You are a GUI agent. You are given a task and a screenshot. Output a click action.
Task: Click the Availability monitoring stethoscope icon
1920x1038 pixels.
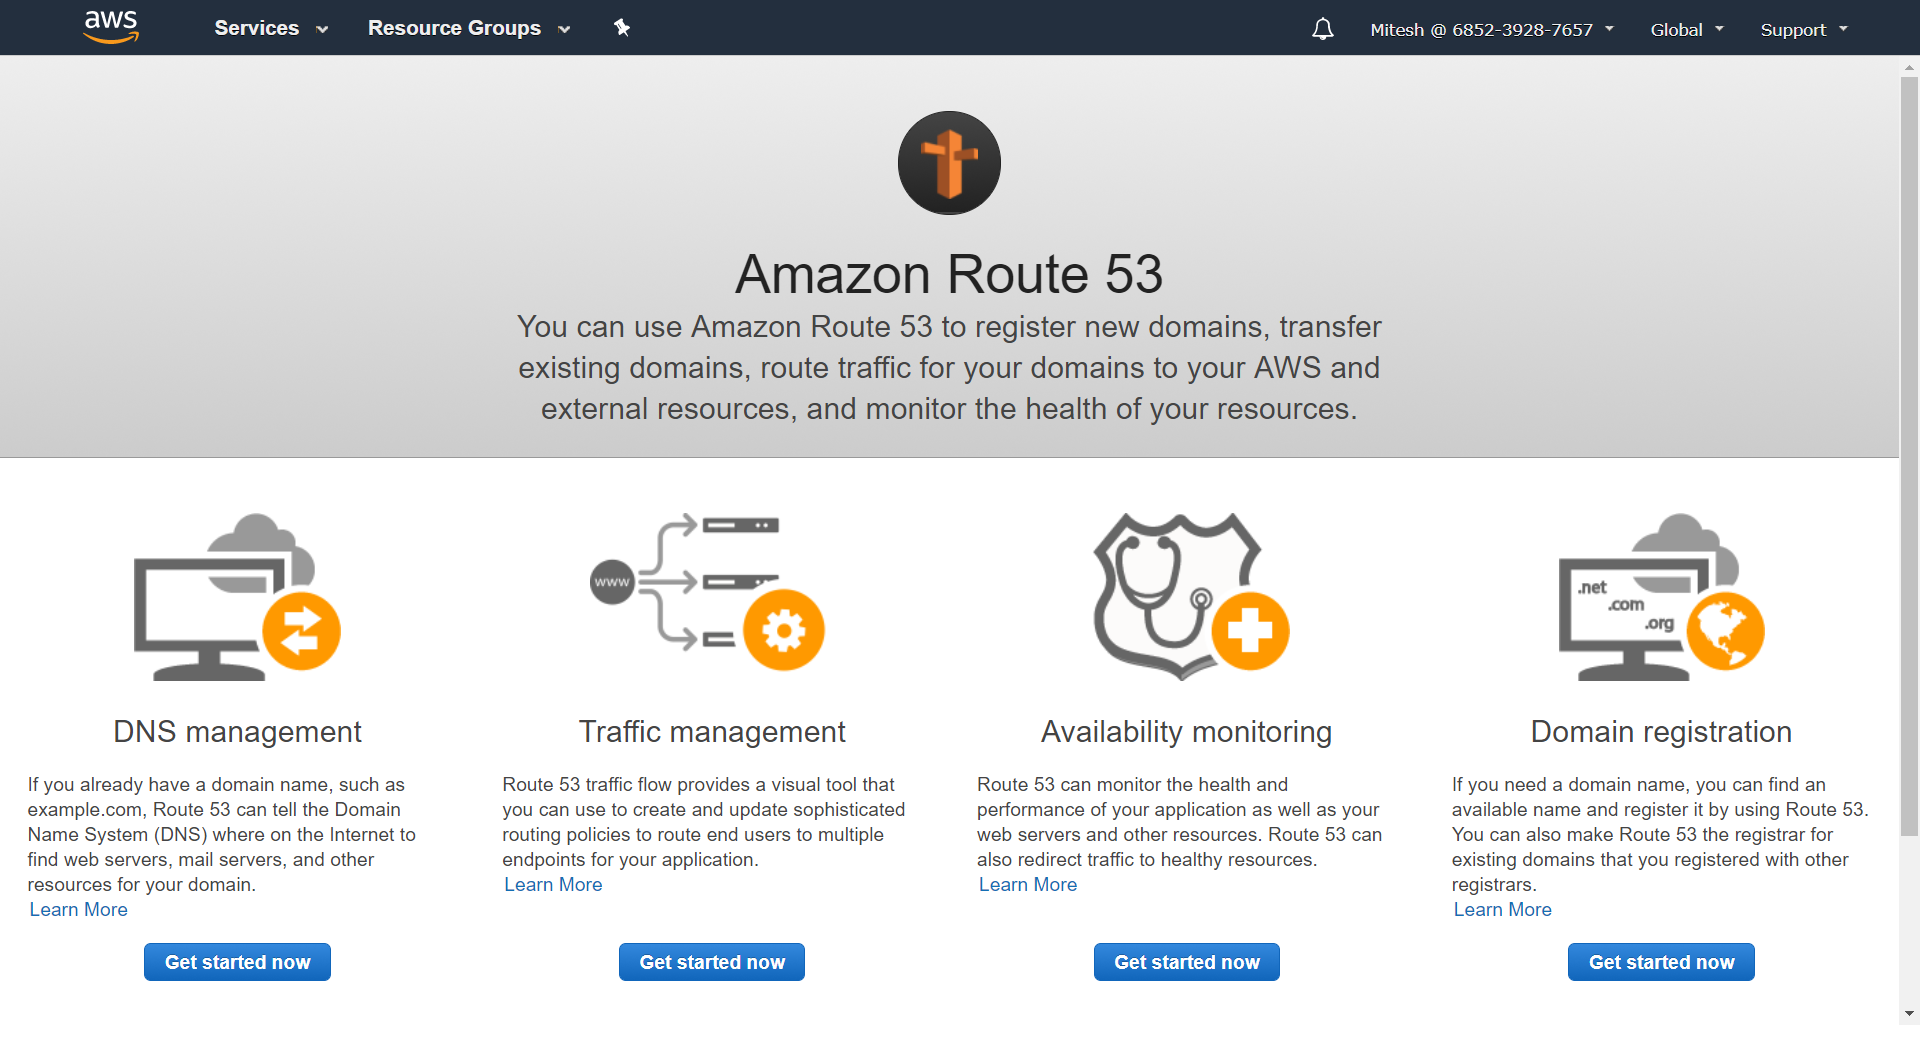click(1190, 596)
